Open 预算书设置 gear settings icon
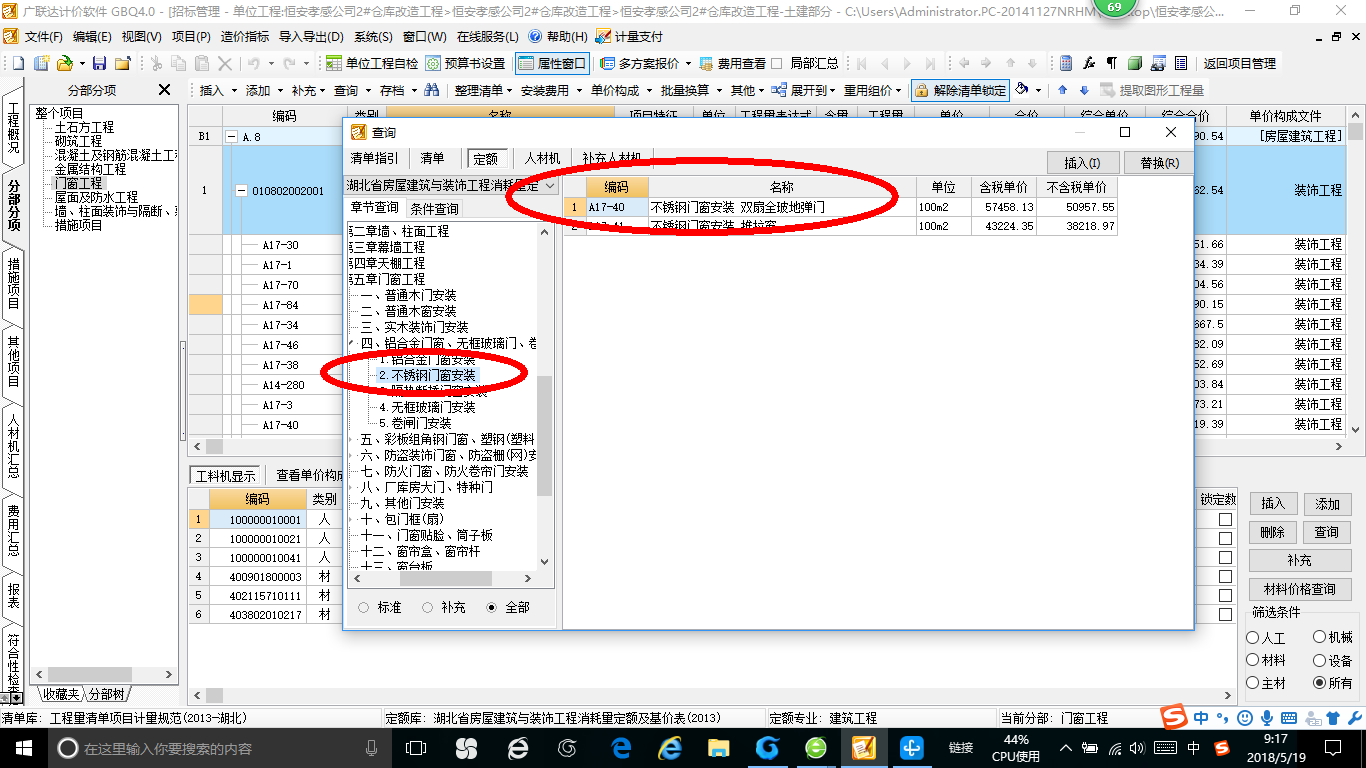 click(432, 63)
